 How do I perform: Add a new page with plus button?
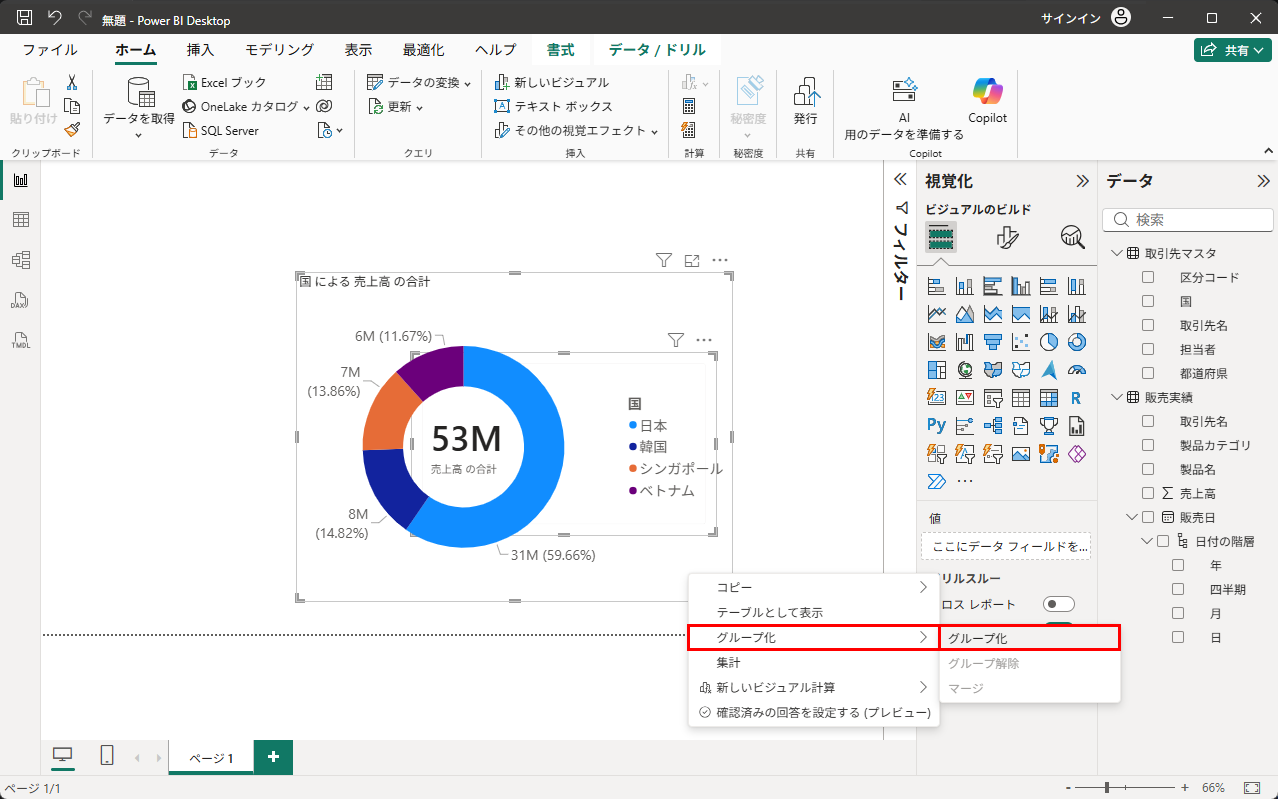point(273,757)
